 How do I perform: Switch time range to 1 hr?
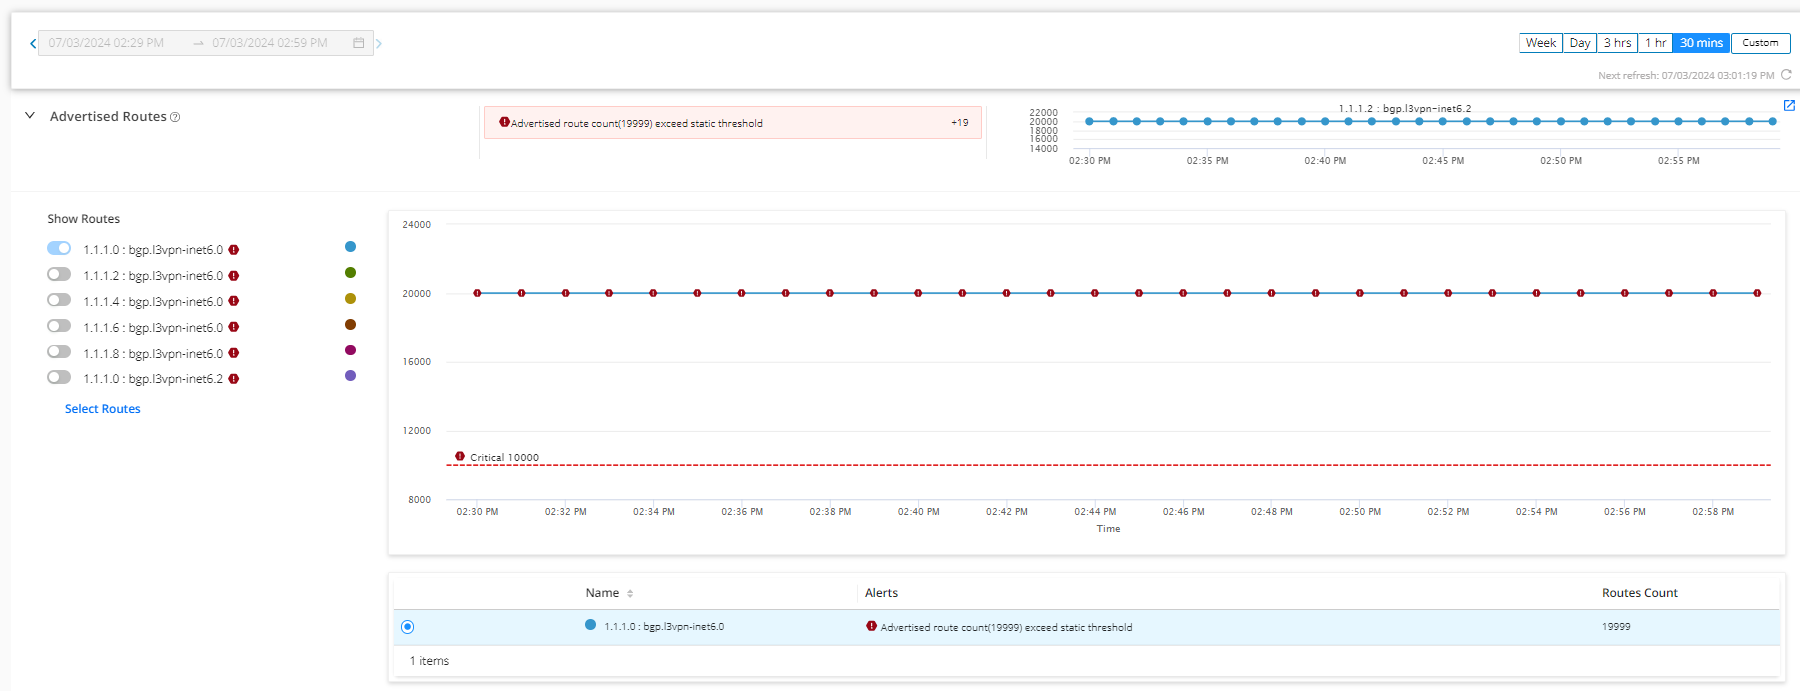(1655, 43)
